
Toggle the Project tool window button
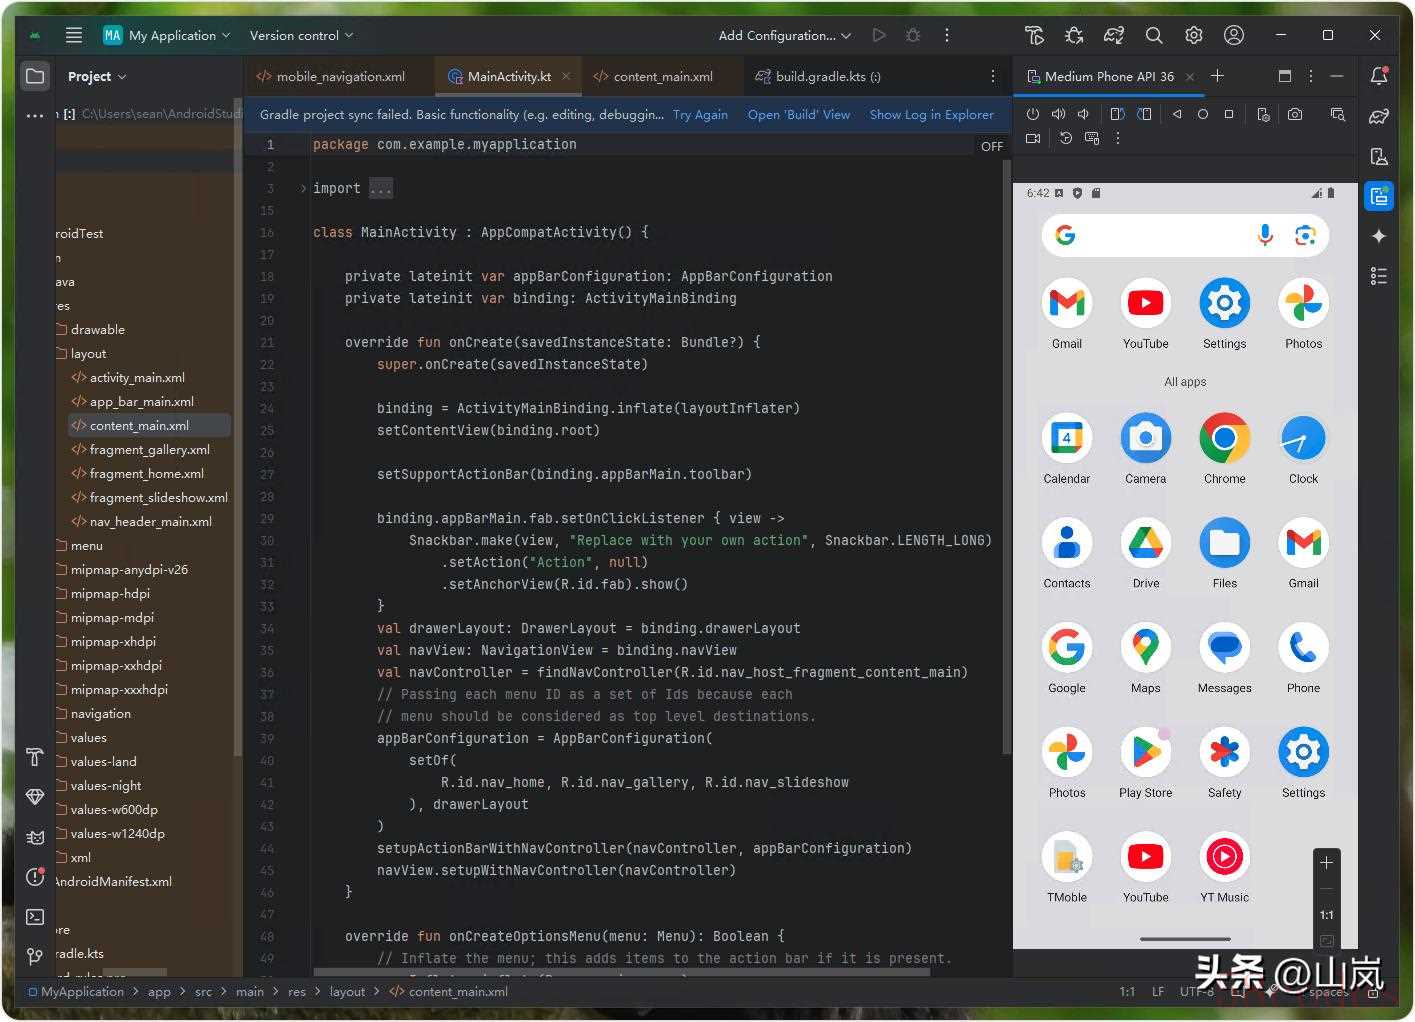[35, 76]
